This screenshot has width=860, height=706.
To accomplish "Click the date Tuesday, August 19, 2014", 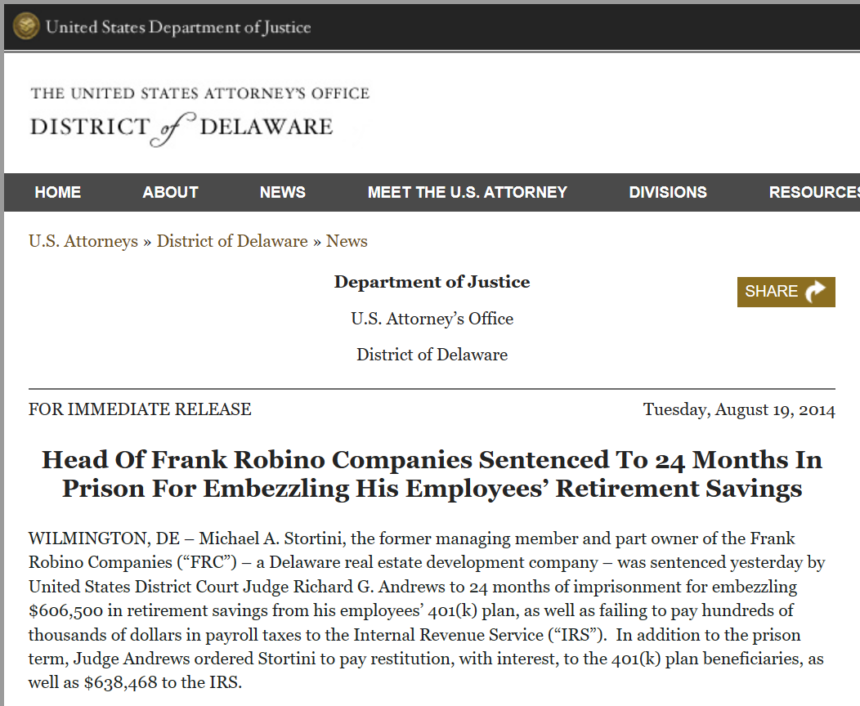I will coord(739,410).
